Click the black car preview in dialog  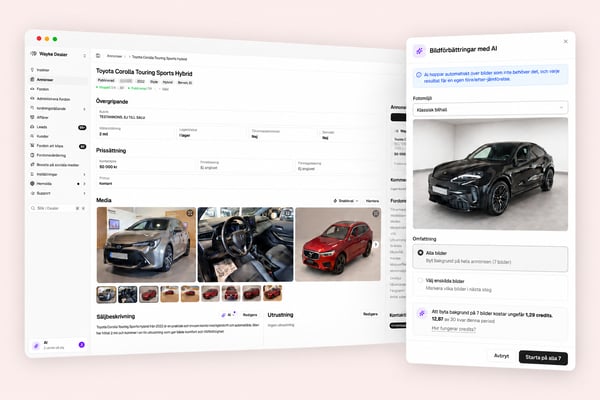[490, 174]
